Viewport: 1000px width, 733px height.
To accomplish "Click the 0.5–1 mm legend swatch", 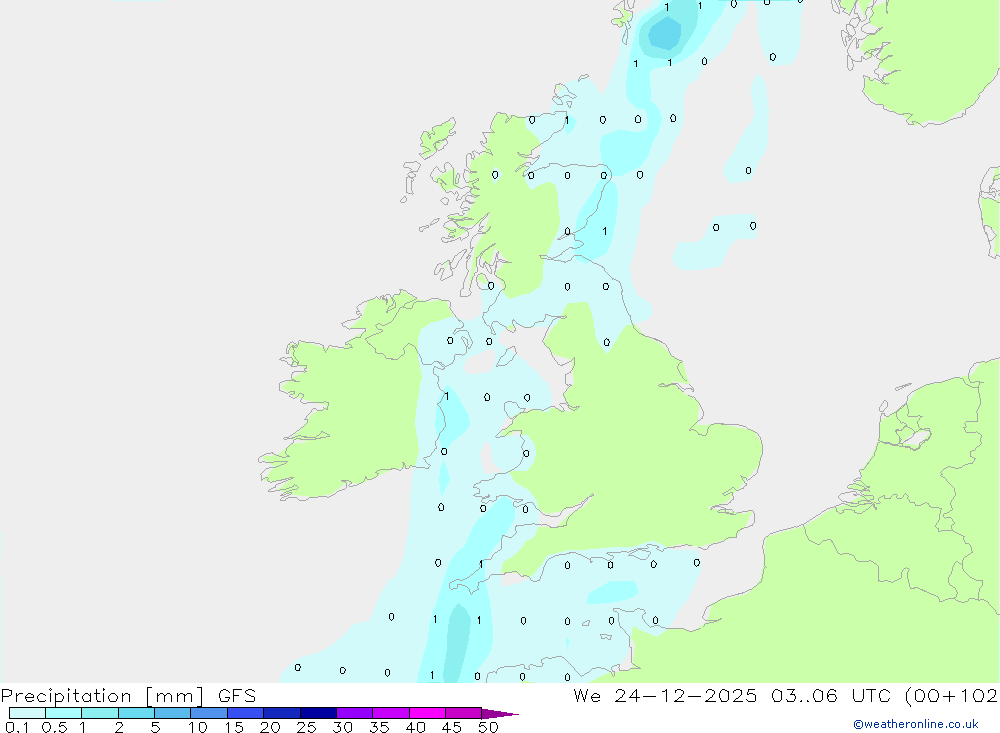I will click(x=64, y=713).
